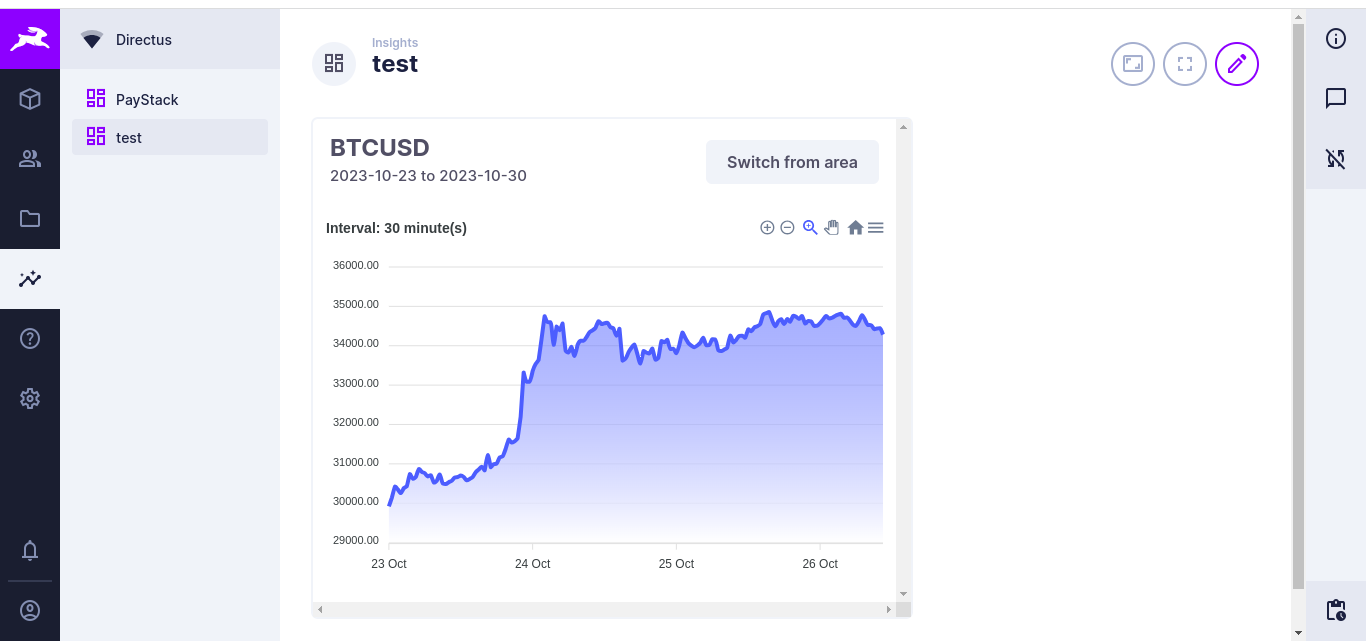
Task: Click the edit panels pencil button
Action: pyautogui.click(x=1237, y=64)
